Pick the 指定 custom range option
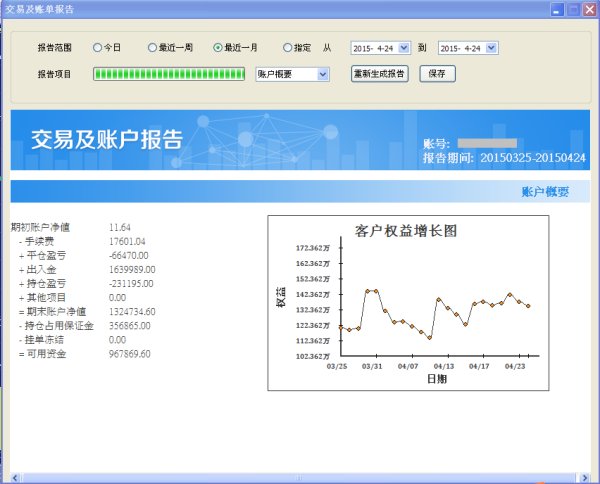The image size is (600, 484). 288,47
